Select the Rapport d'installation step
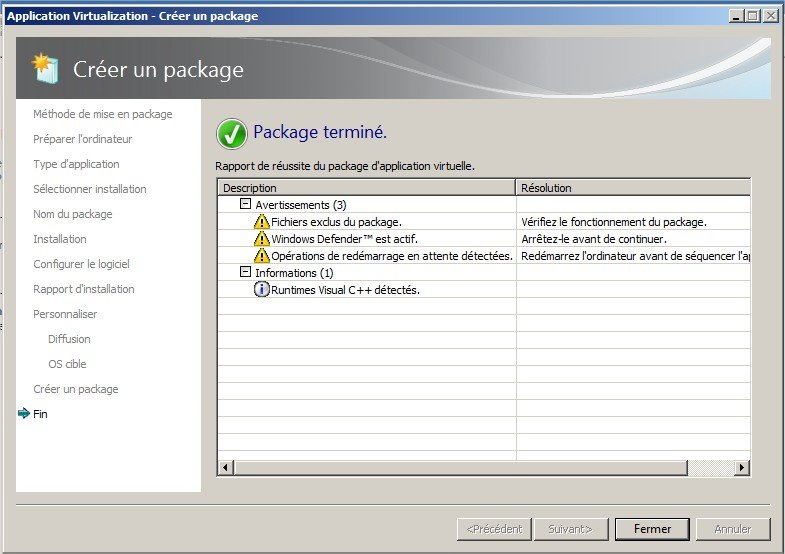Screen dimensions: 785x554 (x=83, y=289)
